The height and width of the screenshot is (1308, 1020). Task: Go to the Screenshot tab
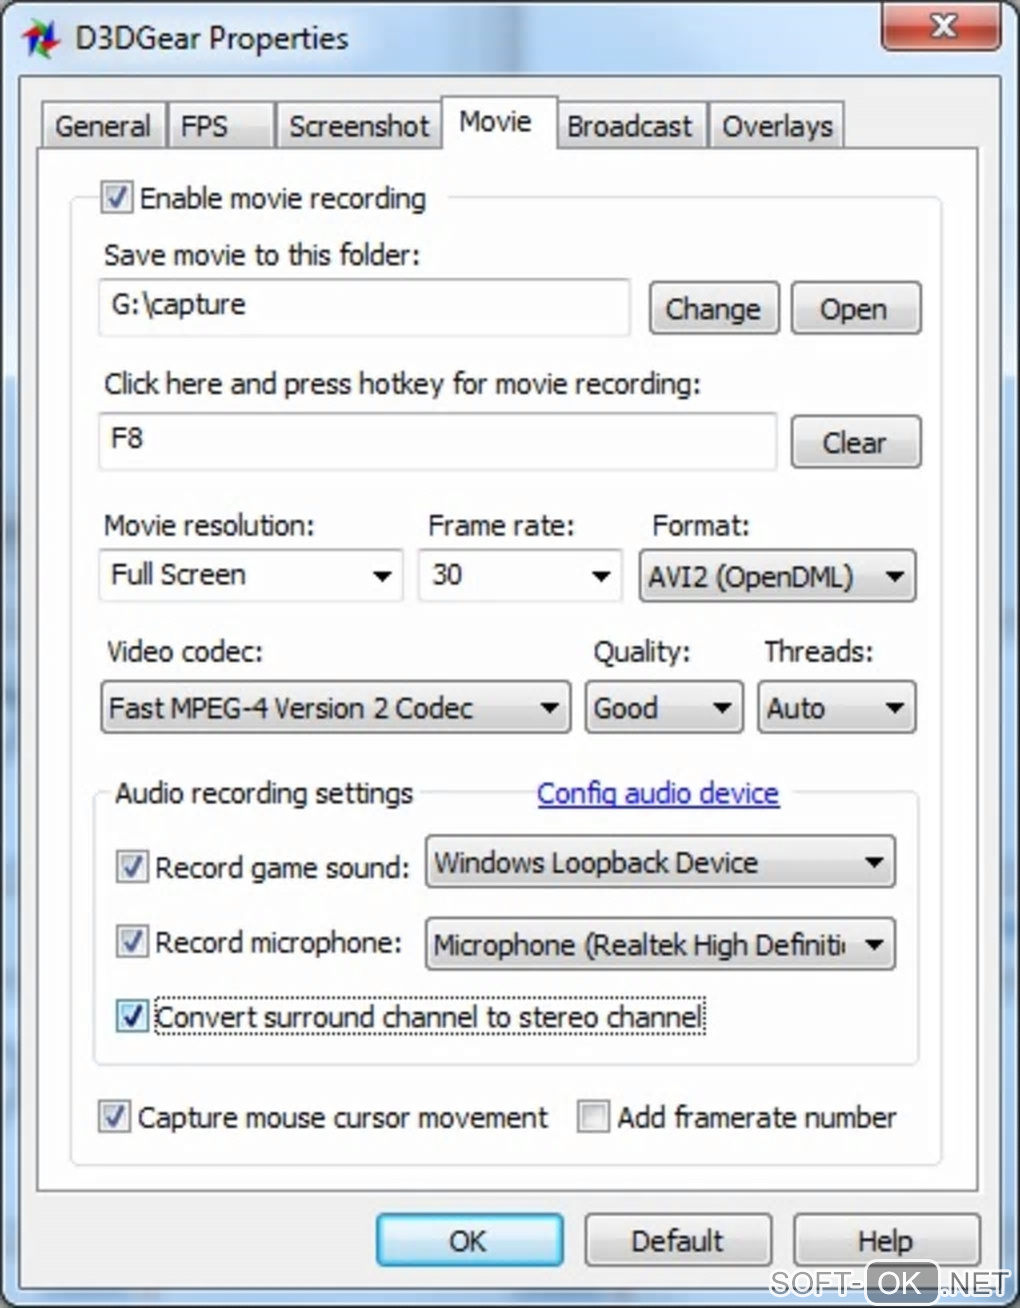point(358,126)
